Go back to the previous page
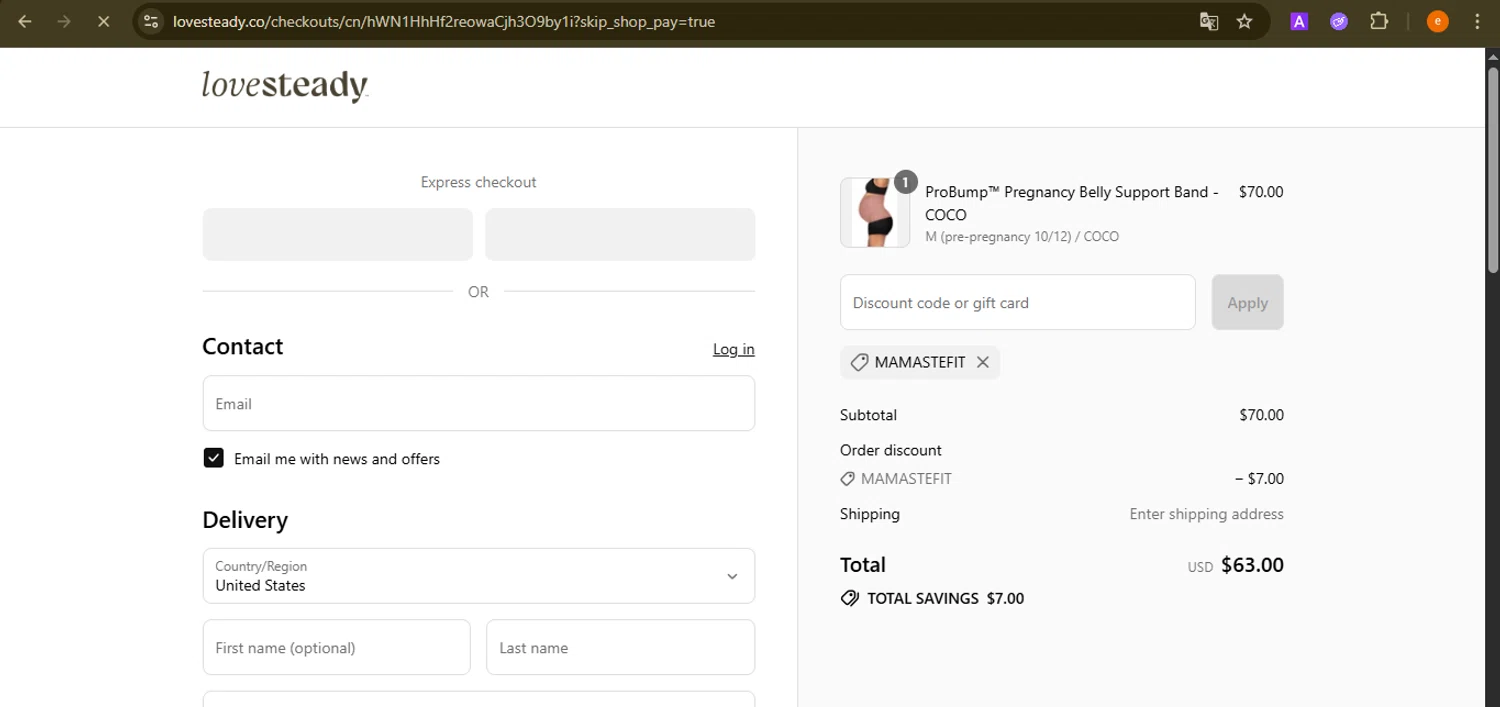Screen dimensions: 1500x707 coord(25,21)
